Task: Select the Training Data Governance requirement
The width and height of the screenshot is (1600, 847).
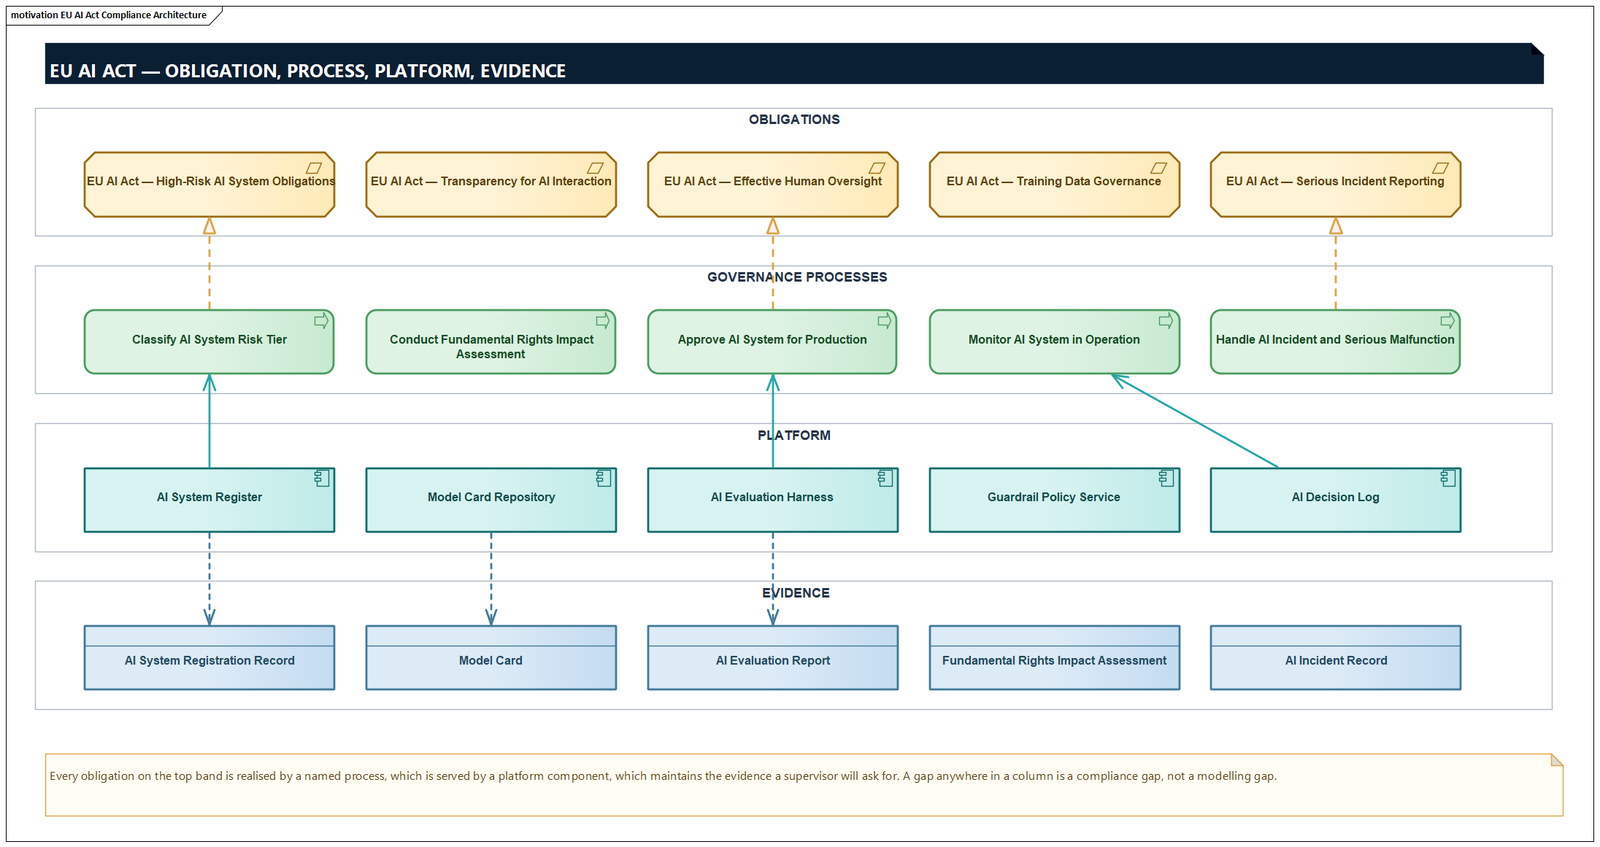Action: click(x=1054, y=184)
